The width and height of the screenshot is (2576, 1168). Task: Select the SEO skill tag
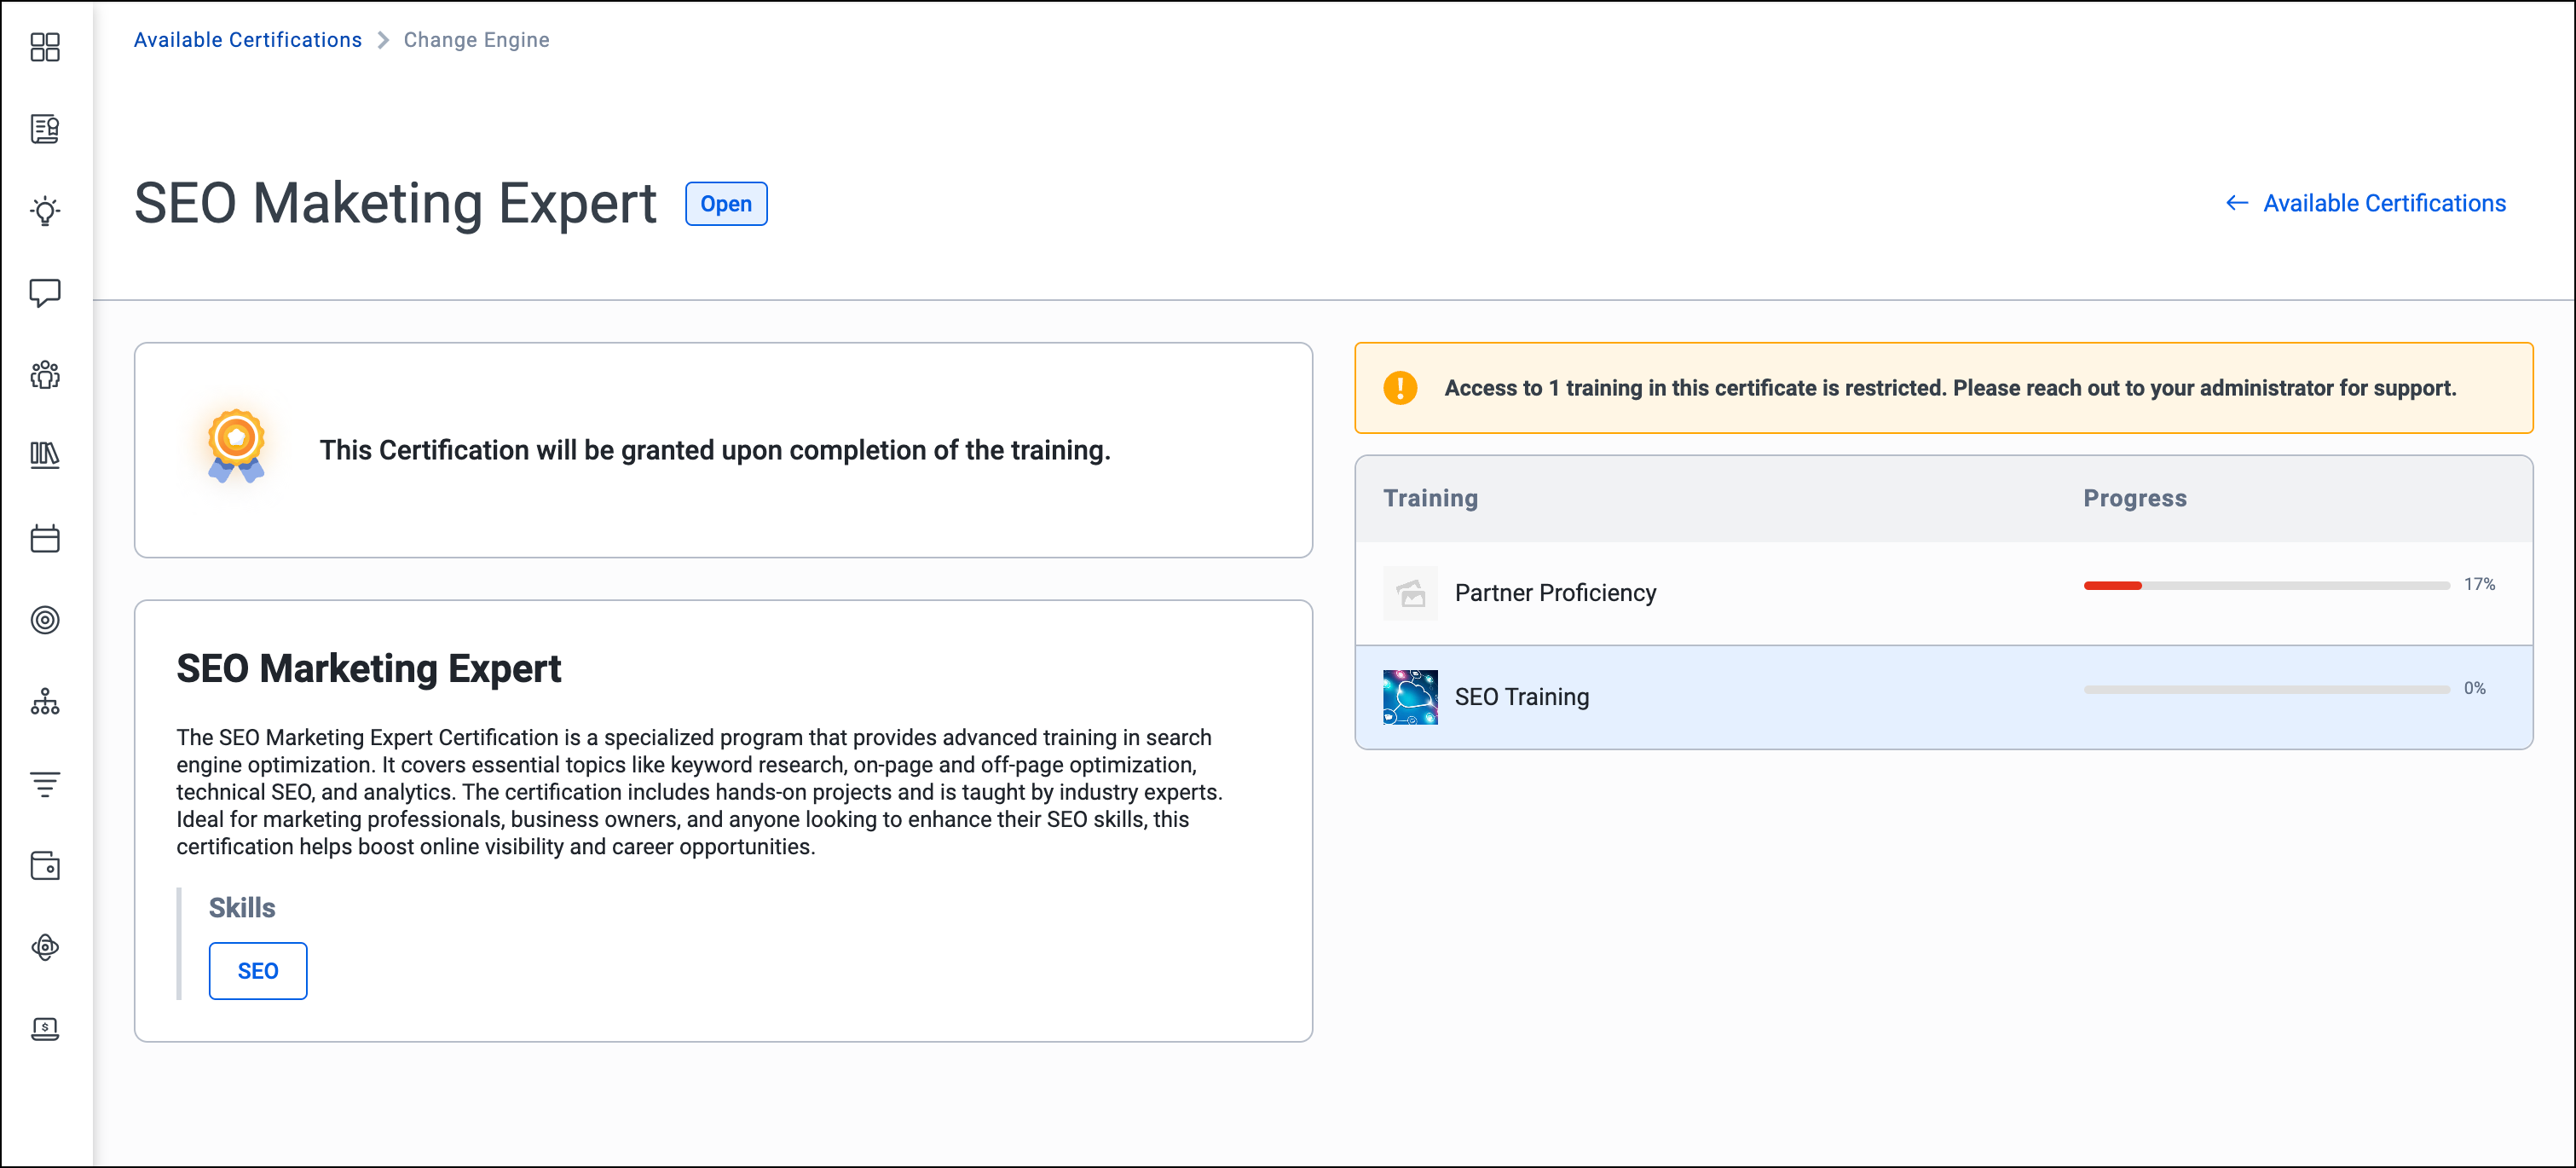(258, 971)
